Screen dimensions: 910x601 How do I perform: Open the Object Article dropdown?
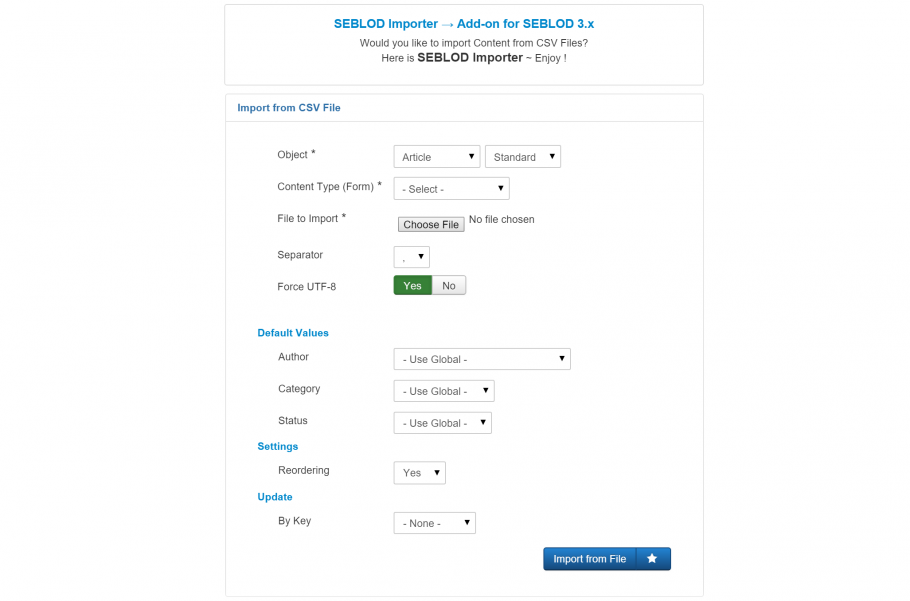(x=436, y=157)
